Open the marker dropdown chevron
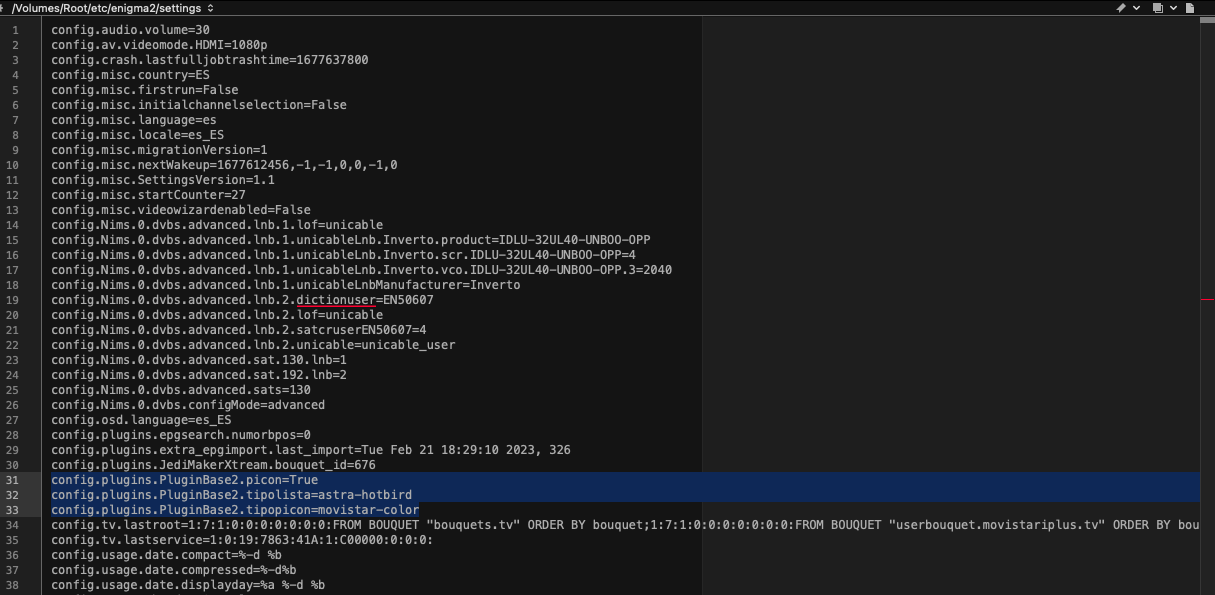This screenshot has width=1215, height=595. [x=1136, y=8]
